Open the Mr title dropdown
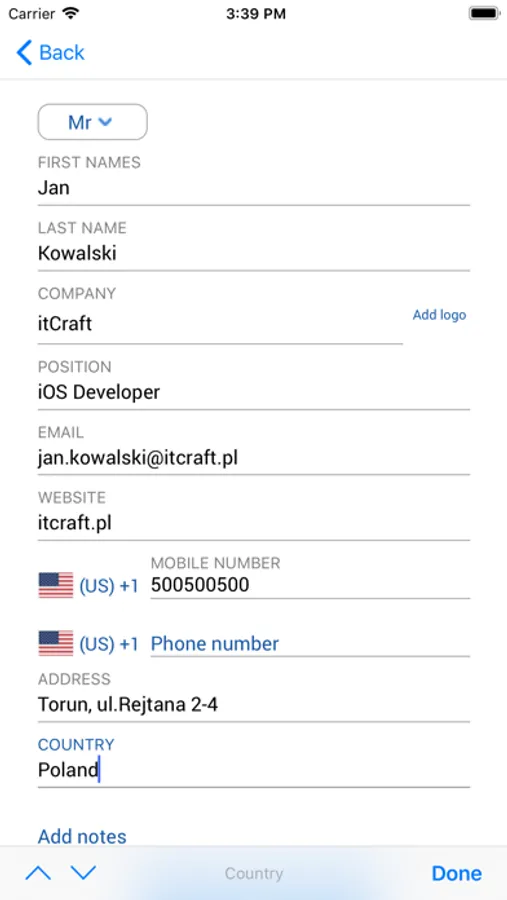The width and height of the screenshot is (507, 900). tap(92, 122)
